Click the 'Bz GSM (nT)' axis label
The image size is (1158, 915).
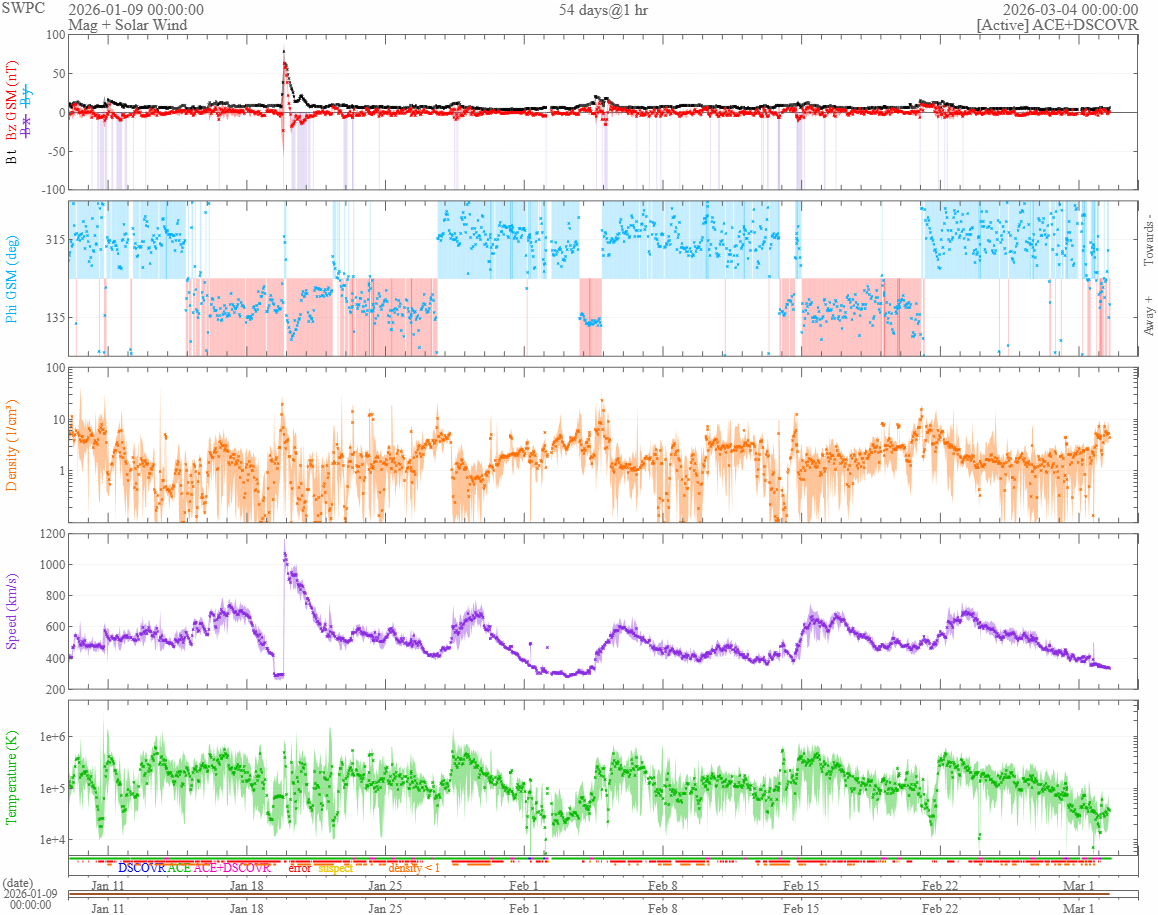click(x=11, y=100)
